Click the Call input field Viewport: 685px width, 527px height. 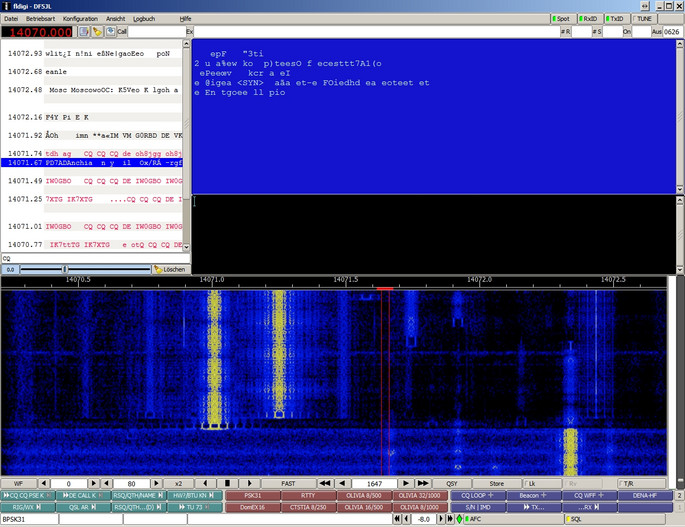coord(157,31)
